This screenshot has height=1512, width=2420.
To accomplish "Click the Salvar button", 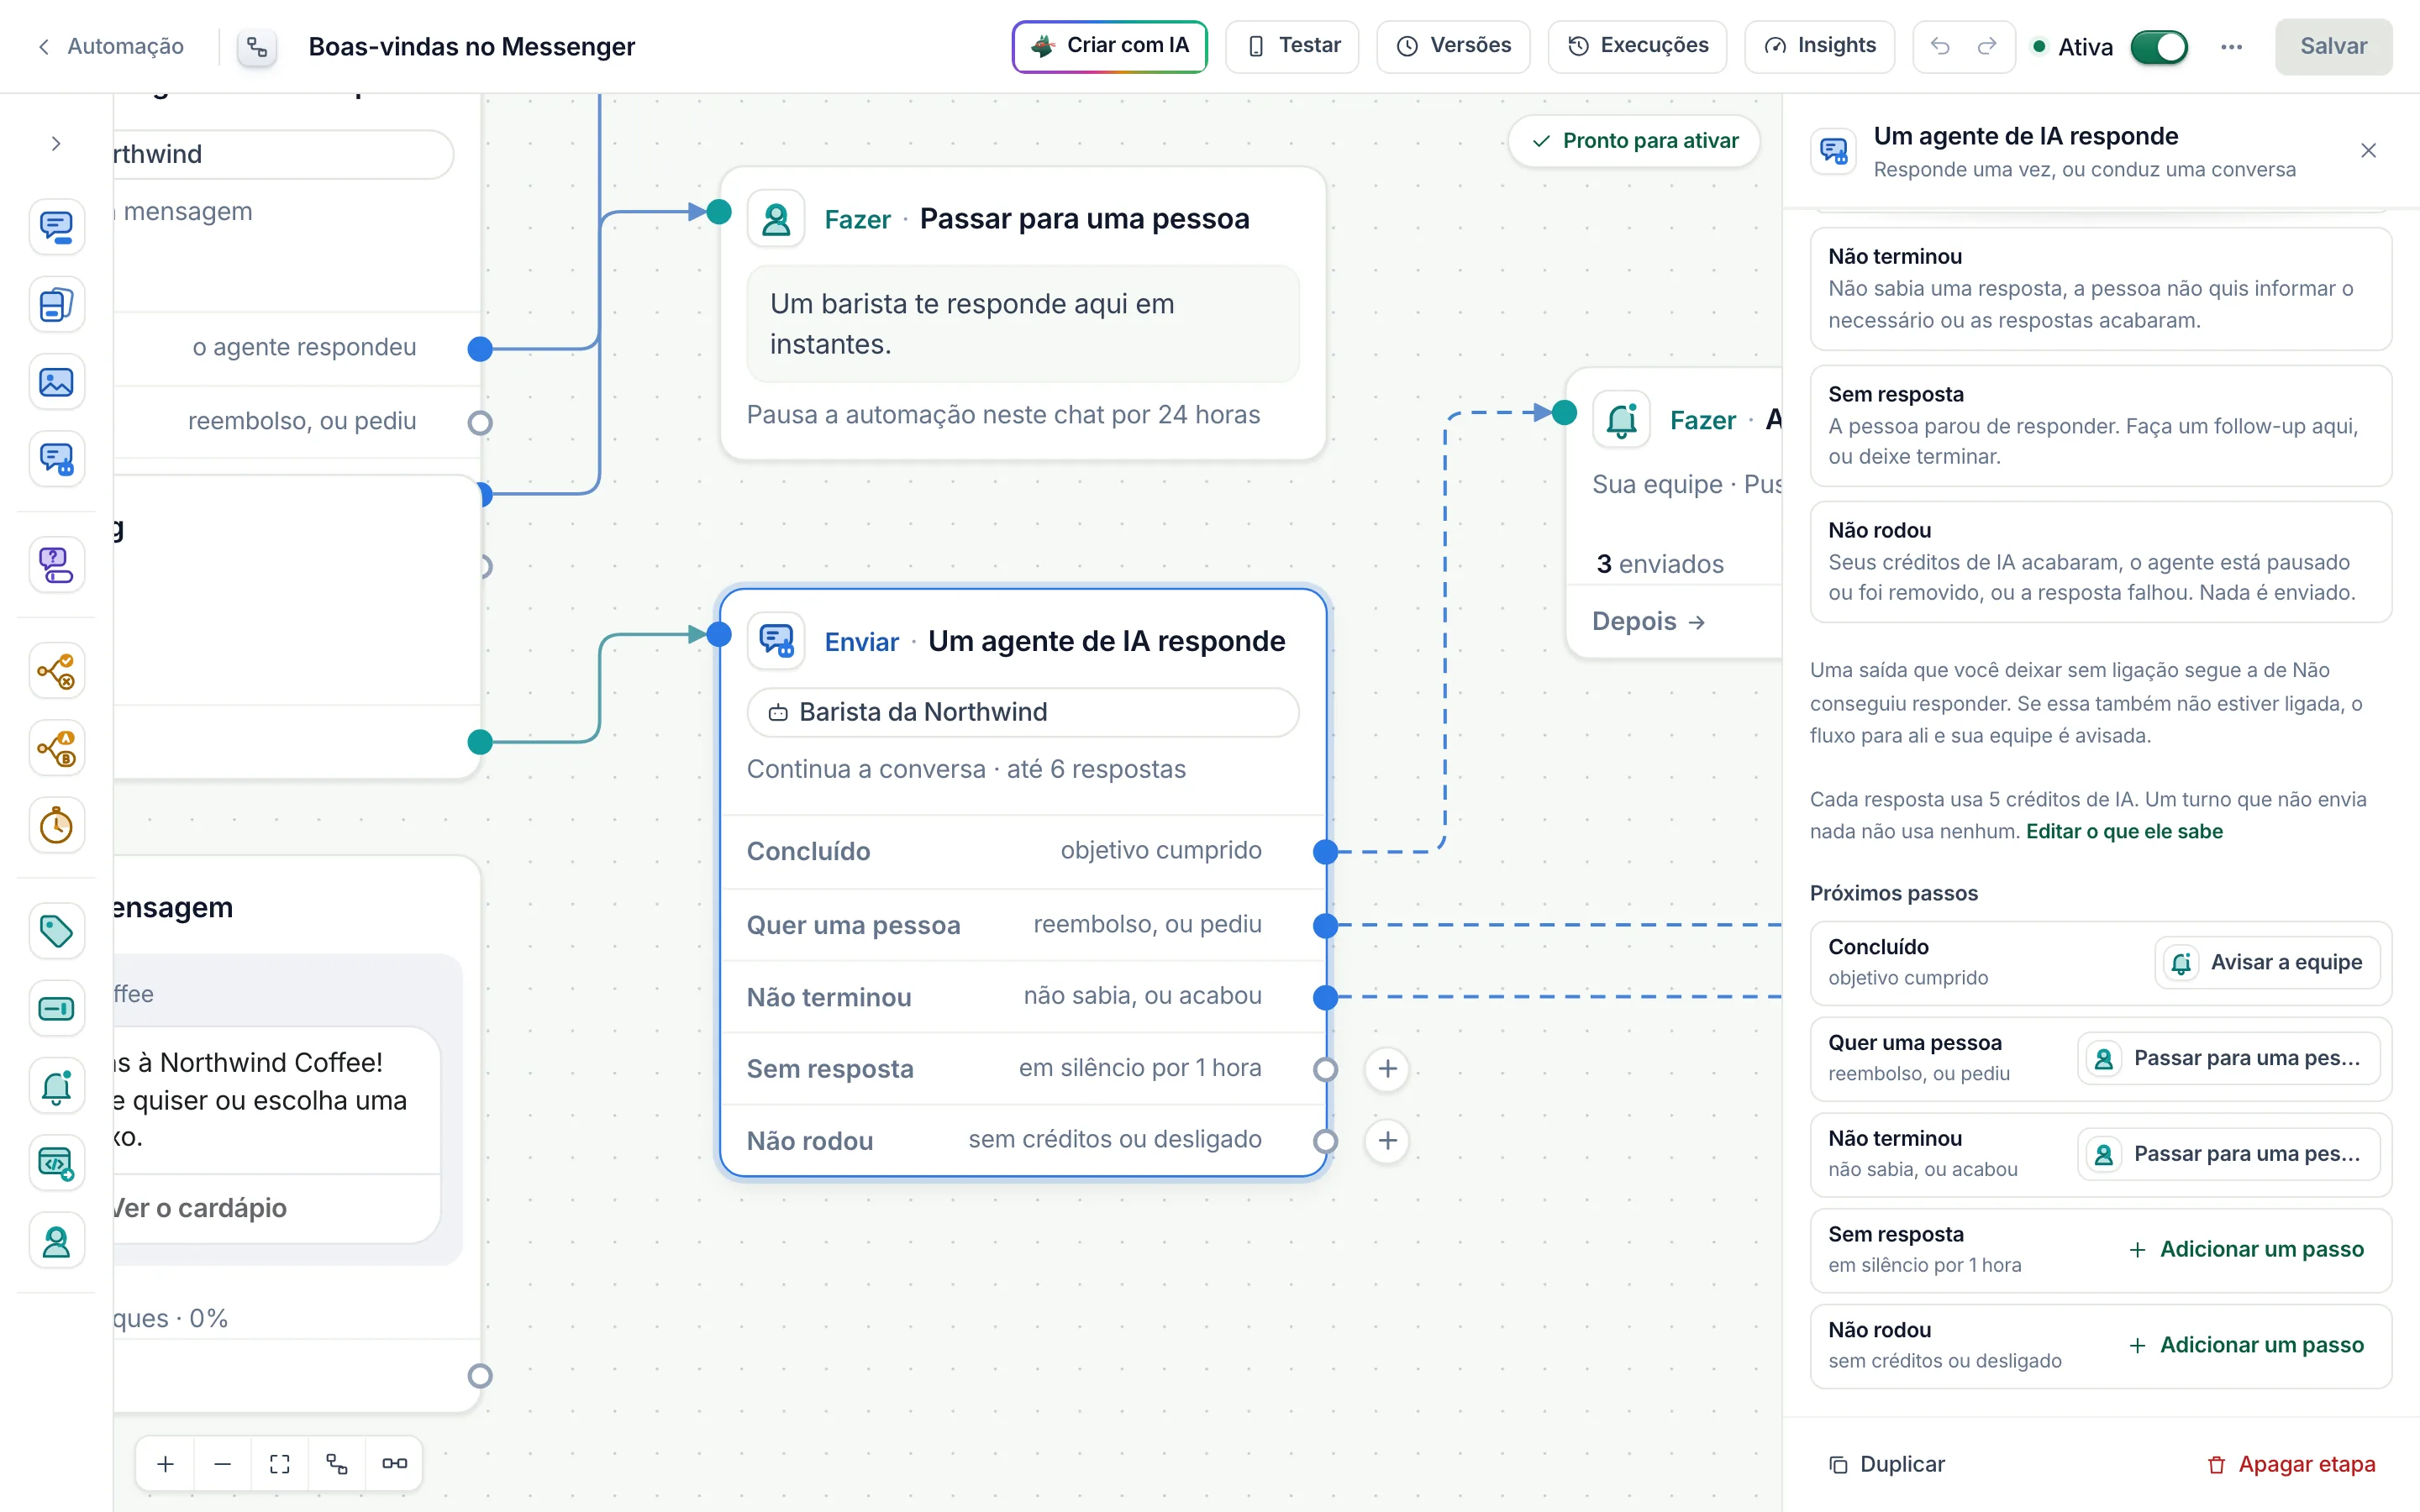I will click(2333, 46).
